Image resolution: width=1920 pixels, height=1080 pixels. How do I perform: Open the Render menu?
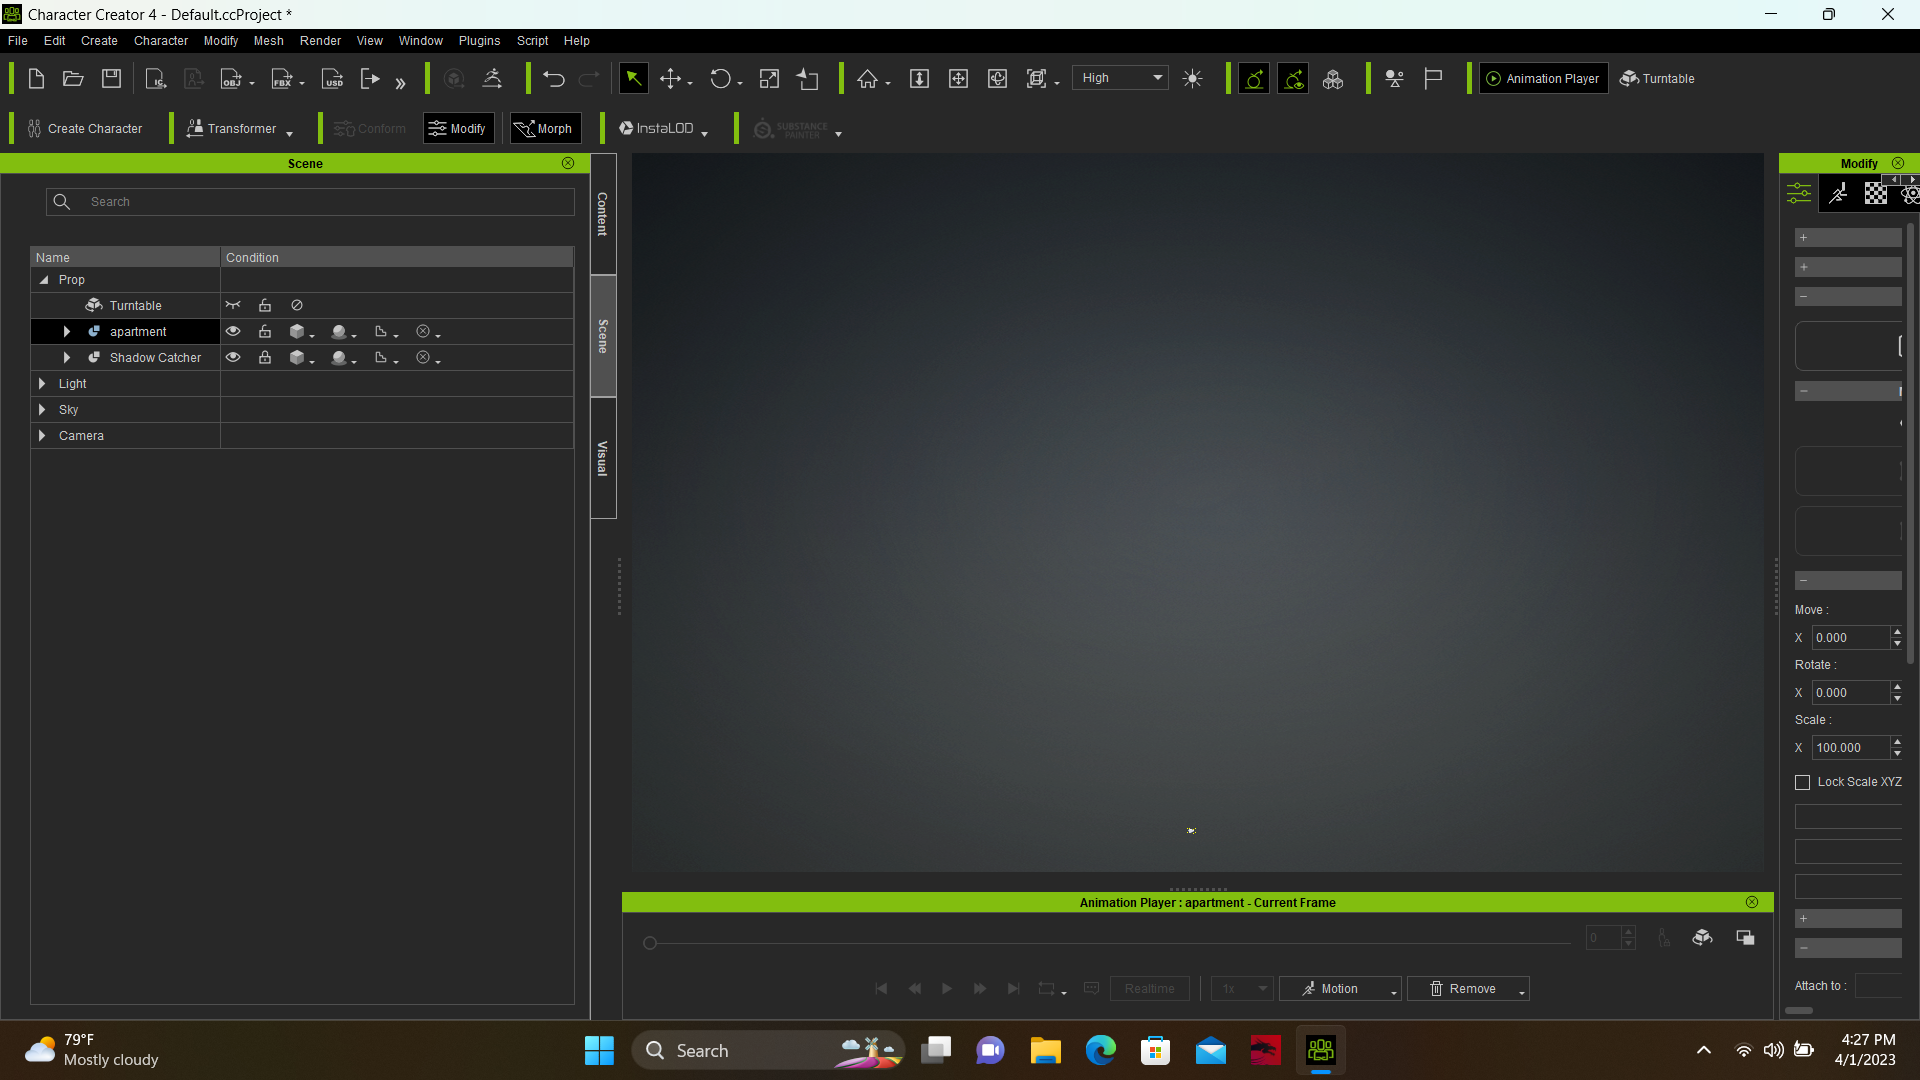point(320,41)
